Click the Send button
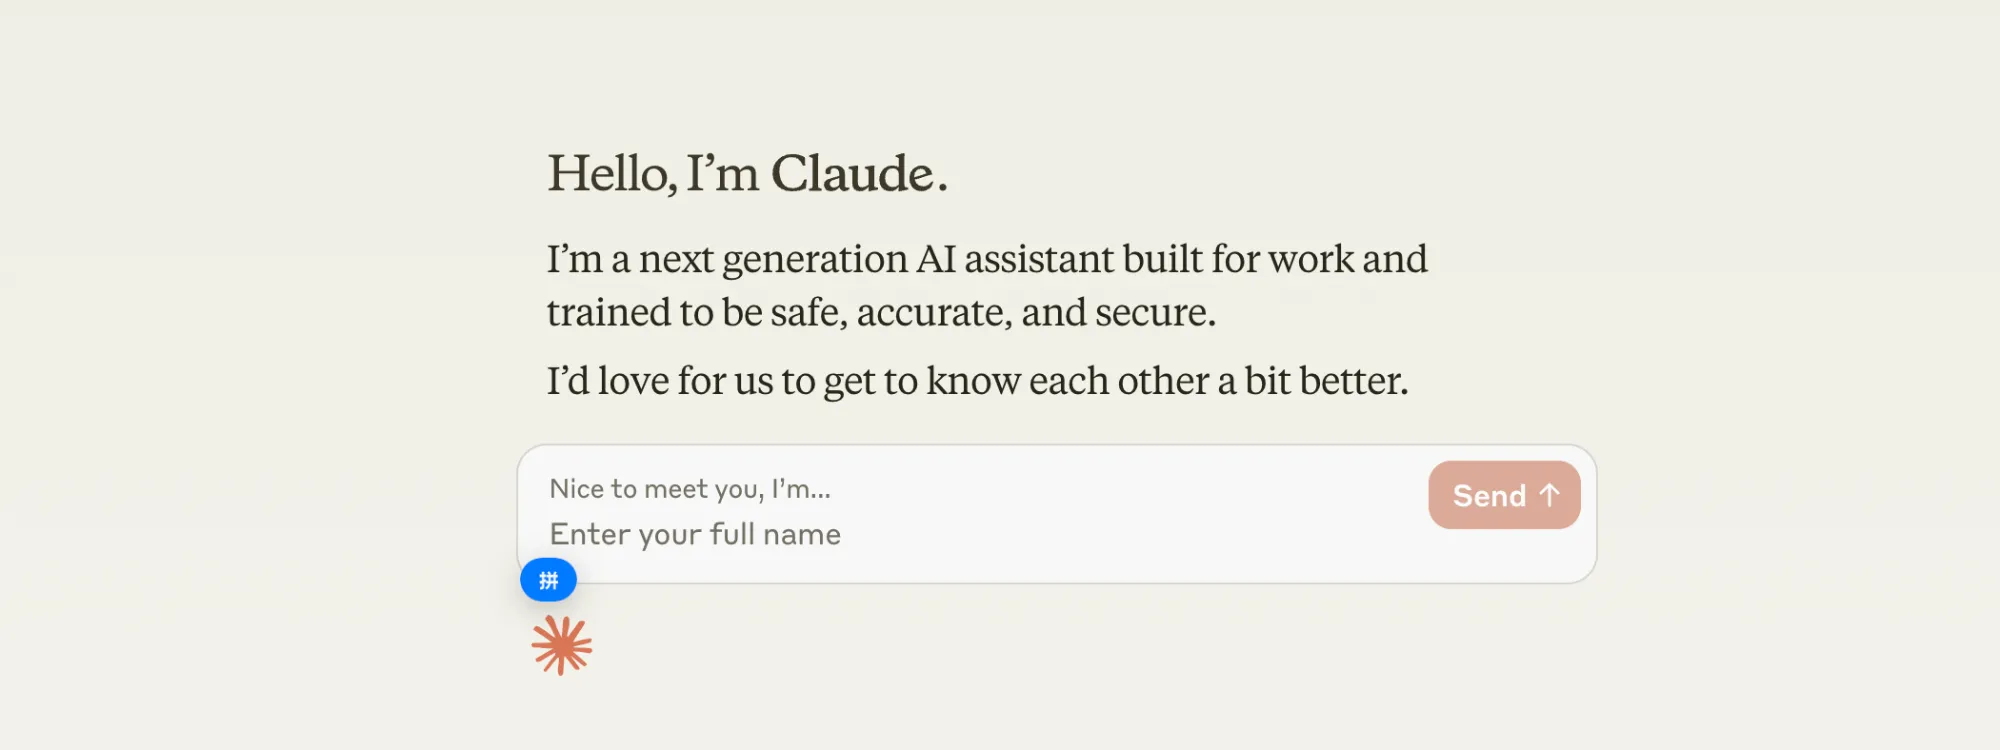This screenshot has height=750, width=2000. (x=1503, y=495)
